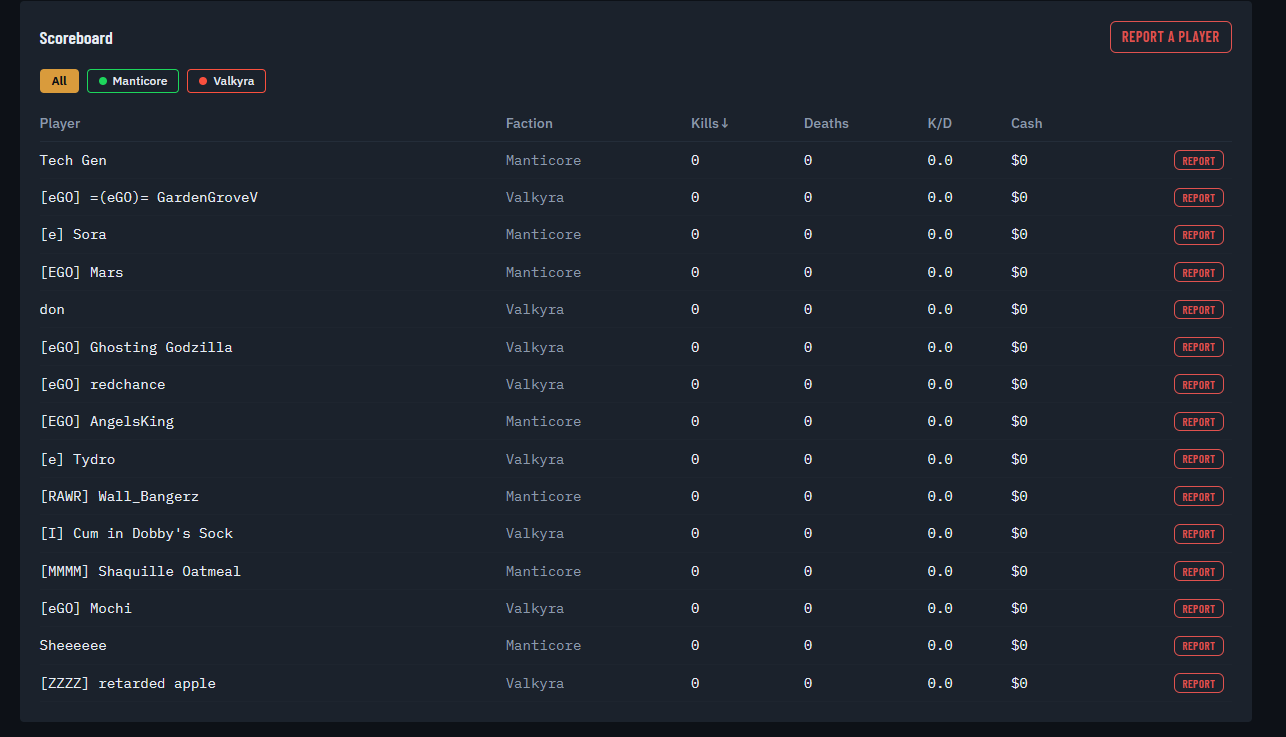Select player name [EGO] Mars
This screenshot has width=1286, height=737.
[x=82, y=272]
